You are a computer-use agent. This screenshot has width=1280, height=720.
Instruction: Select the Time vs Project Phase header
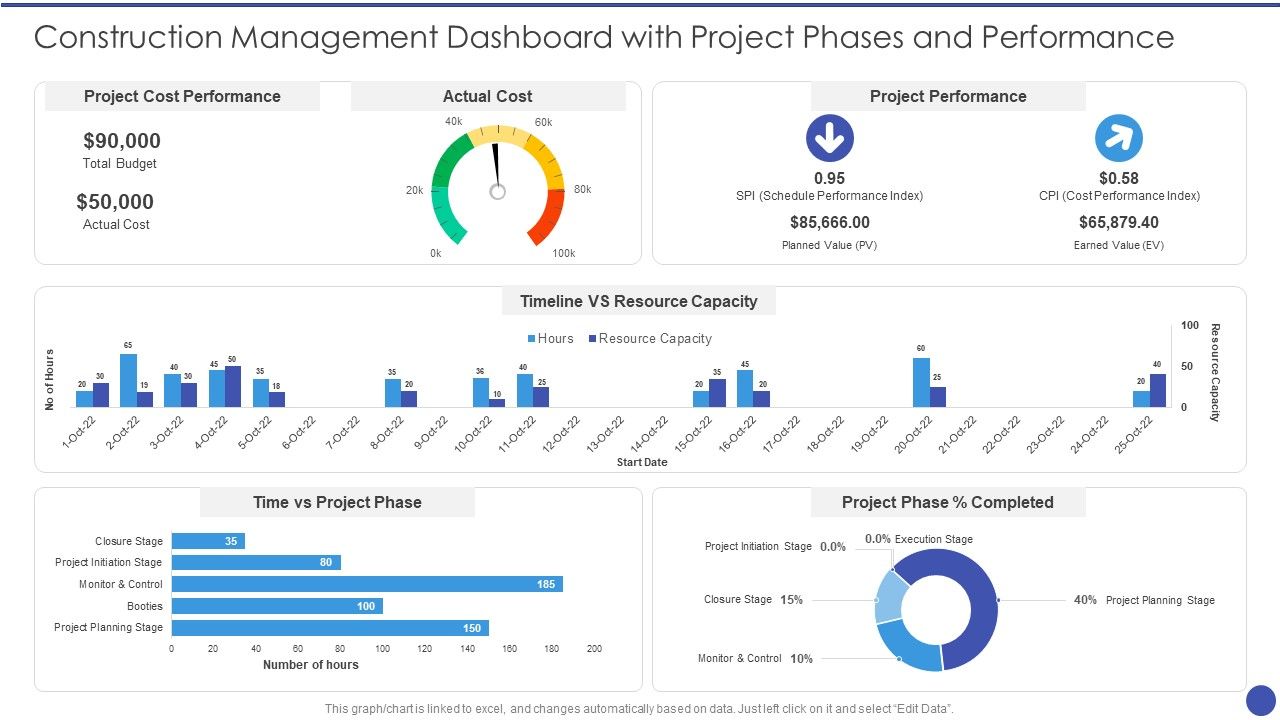(x=337, y=502)
